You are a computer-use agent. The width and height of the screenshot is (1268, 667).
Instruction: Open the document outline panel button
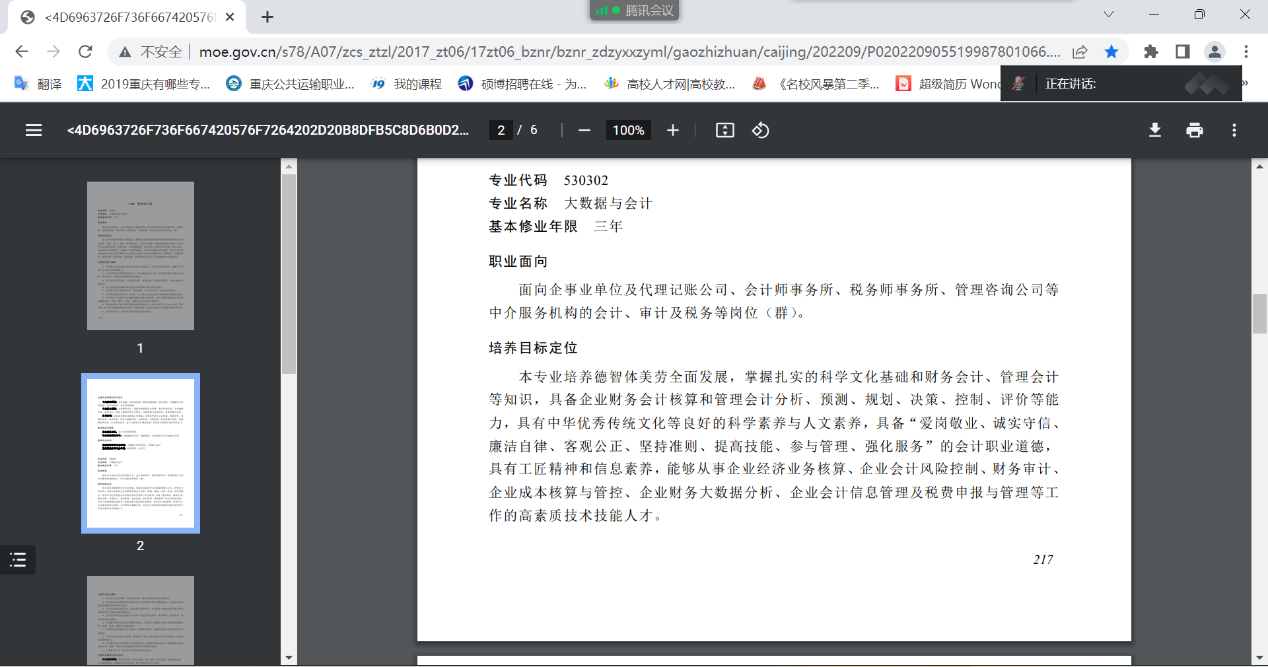pyautogui.click(x=18, y=560)
